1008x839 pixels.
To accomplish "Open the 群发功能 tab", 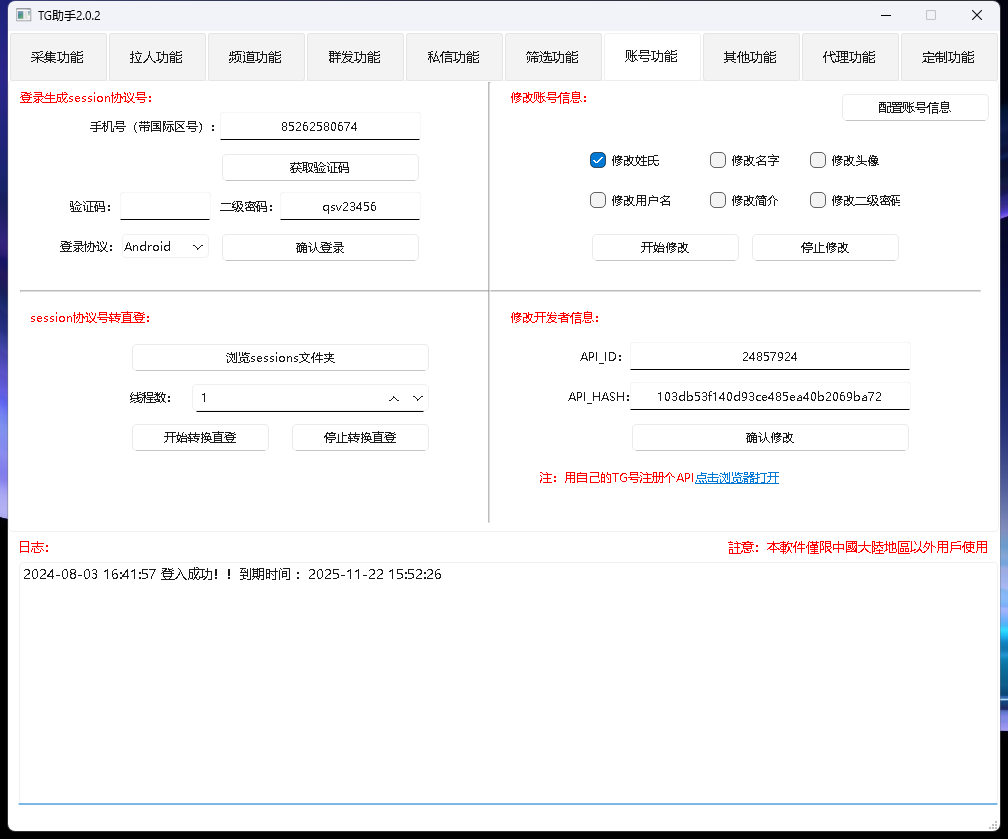I will pyautogui.click(x=354, y=57).
